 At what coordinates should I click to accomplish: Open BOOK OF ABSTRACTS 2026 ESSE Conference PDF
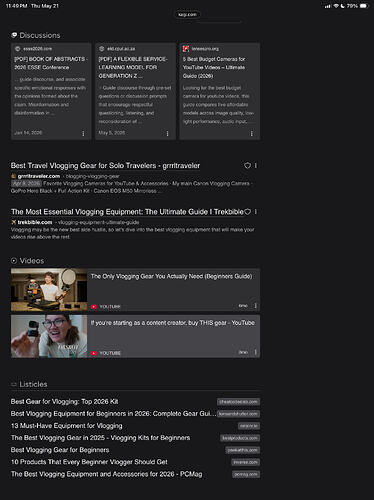pyautogui.click(x=51, y=63)
